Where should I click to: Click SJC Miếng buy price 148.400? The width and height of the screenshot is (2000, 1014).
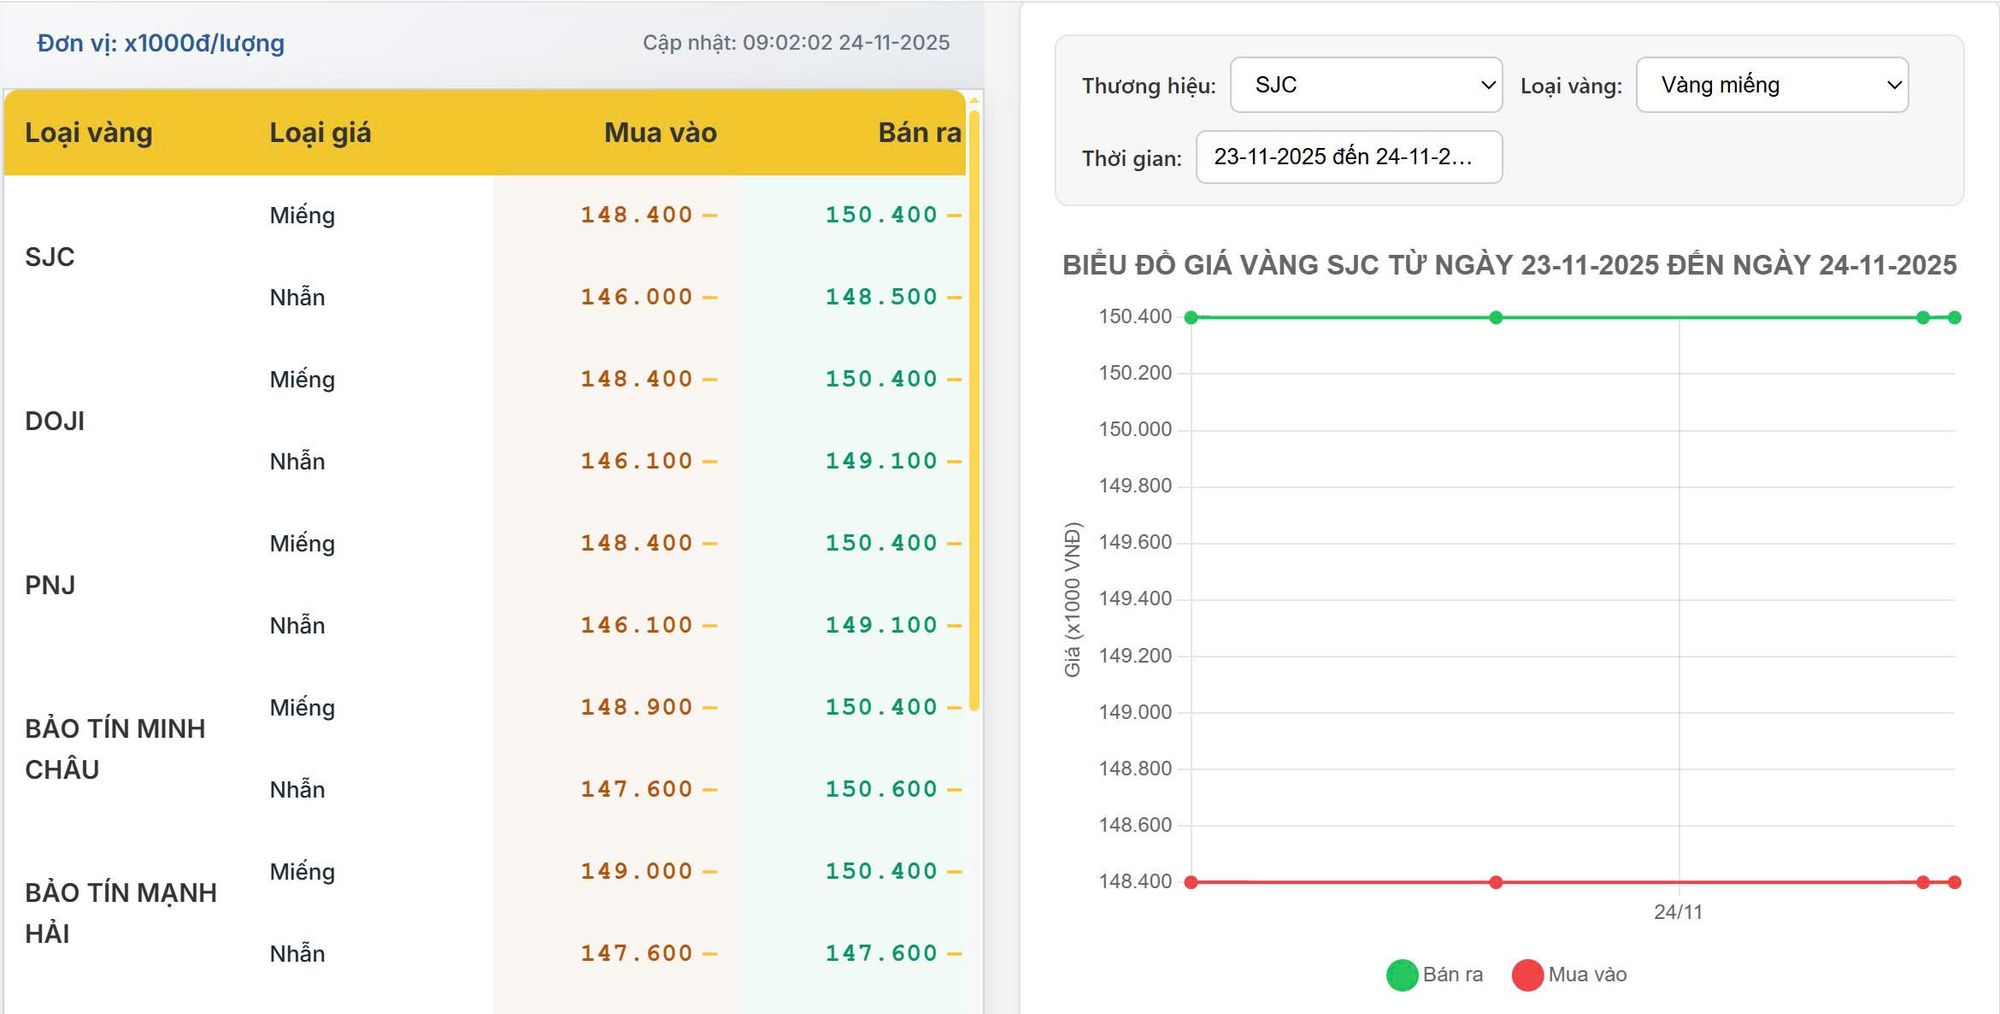pos(636,215)
